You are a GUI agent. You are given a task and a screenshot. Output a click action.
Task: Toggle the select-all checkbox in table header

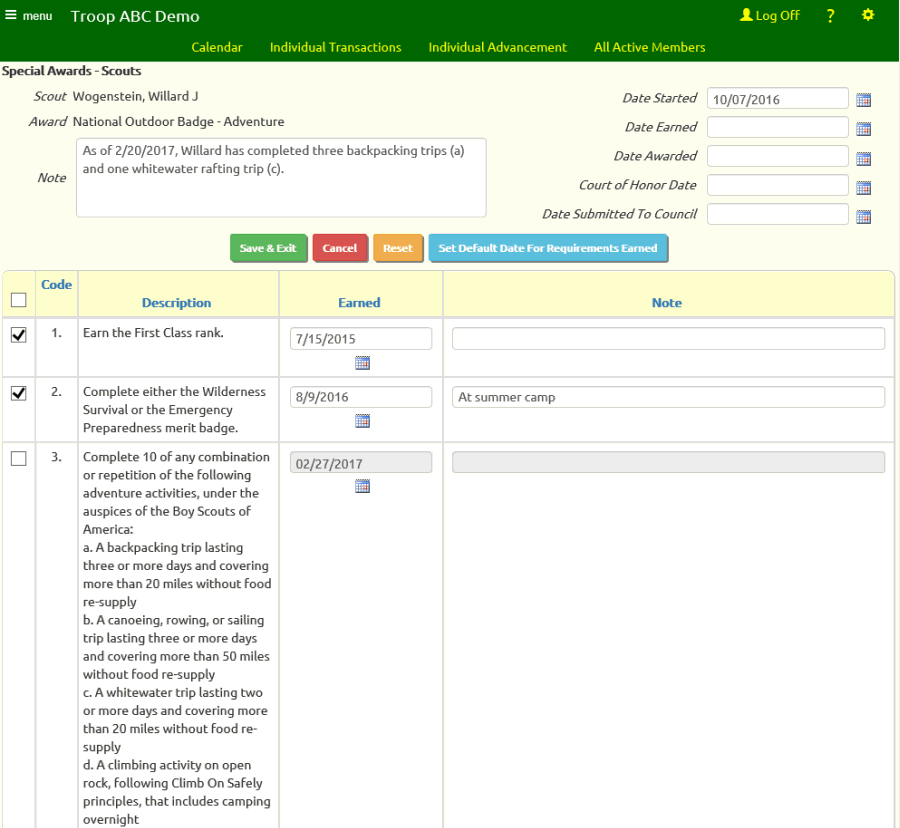click(18, 300)
